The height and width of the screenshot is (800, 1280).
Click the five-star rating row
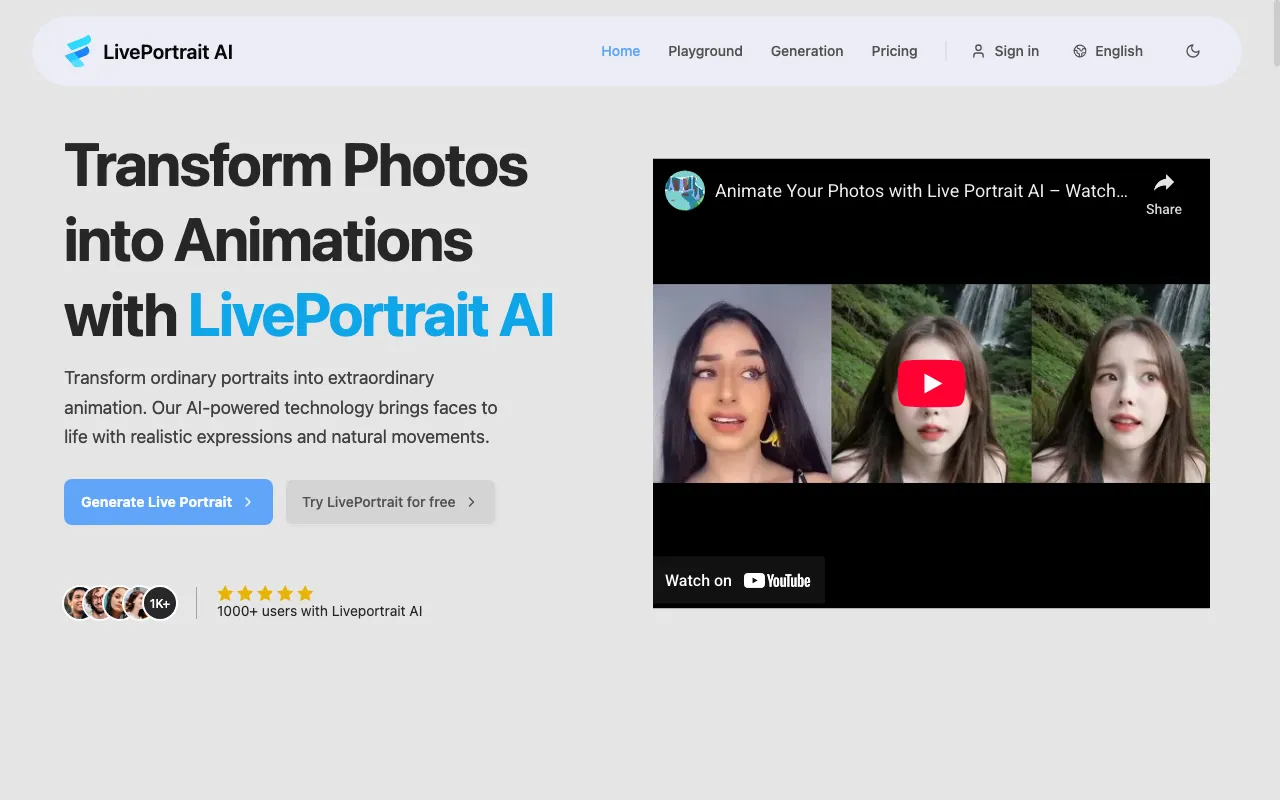click(x=265, y=593)
